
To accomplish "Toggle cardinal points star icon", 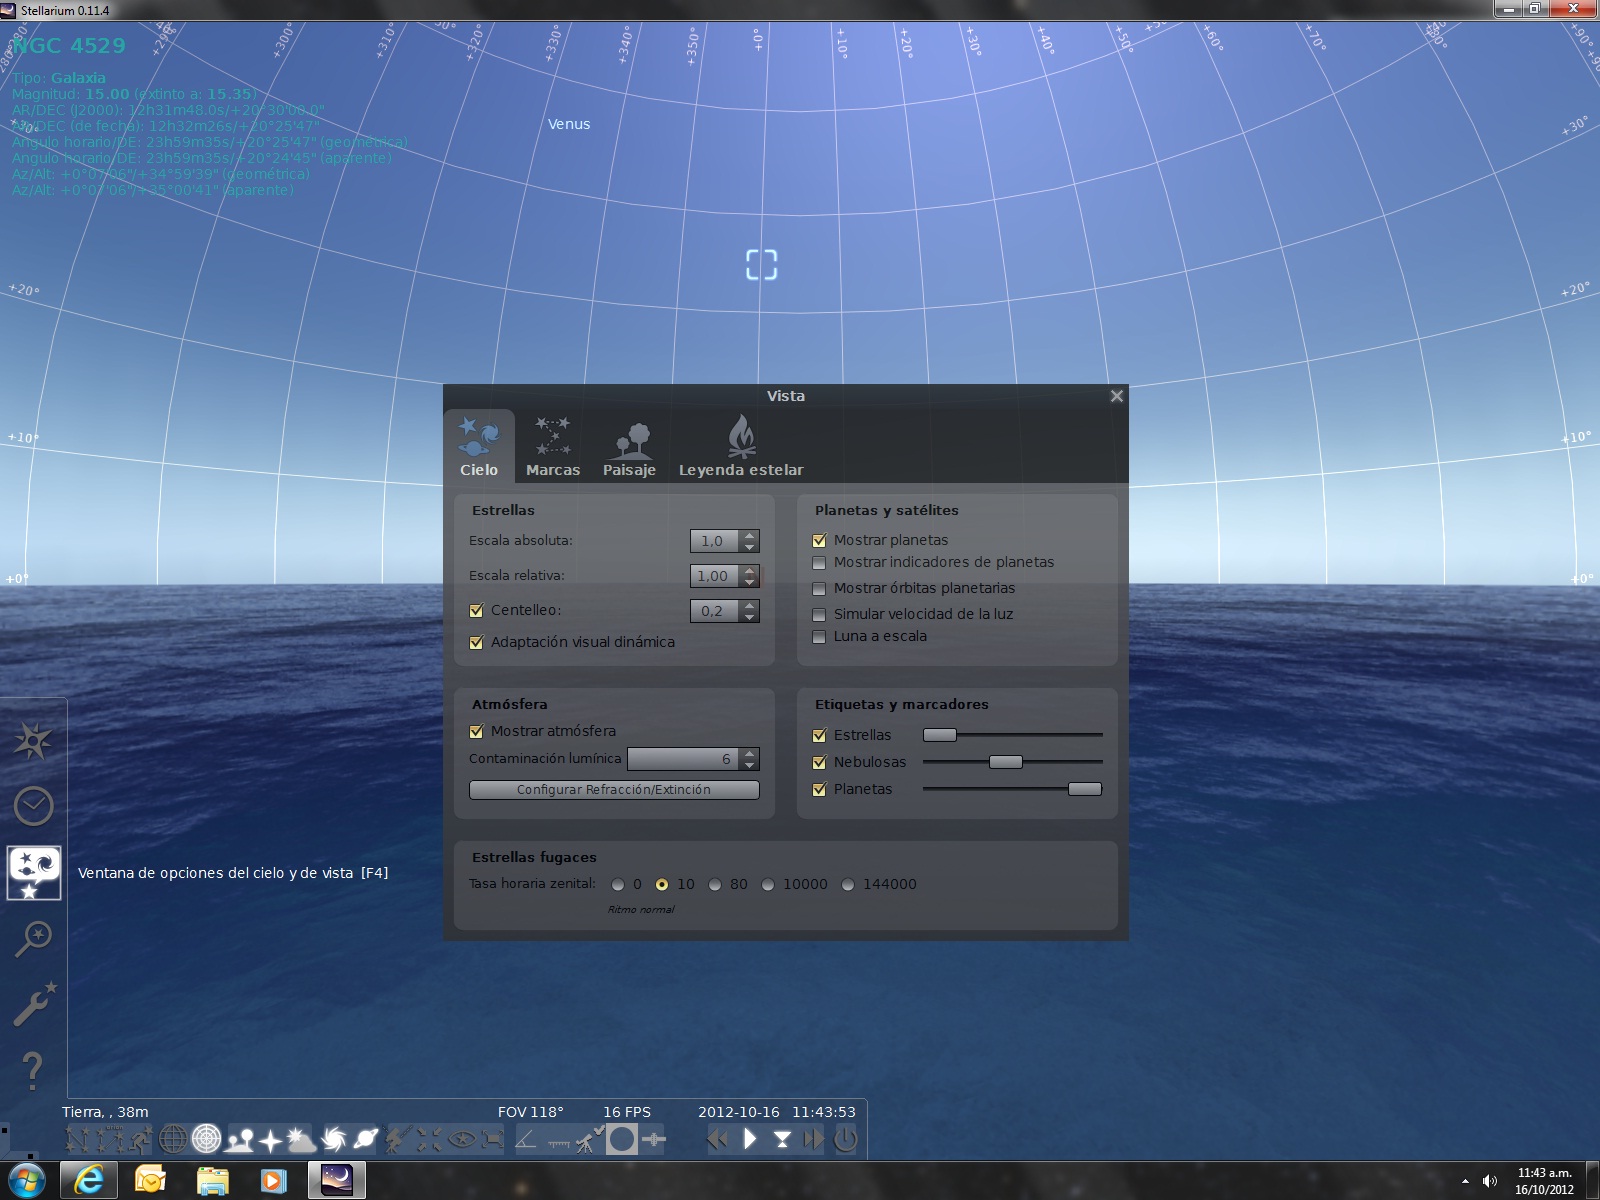I will click(x=270, y=1139).
